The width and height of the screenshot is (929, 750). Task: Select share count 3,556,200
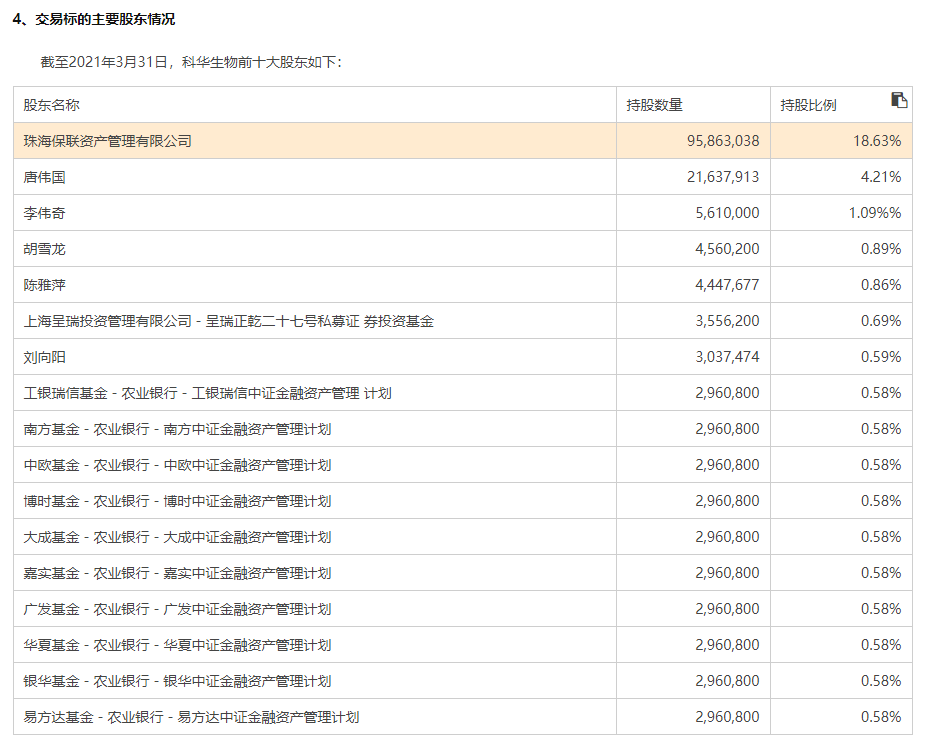(727, 321)
